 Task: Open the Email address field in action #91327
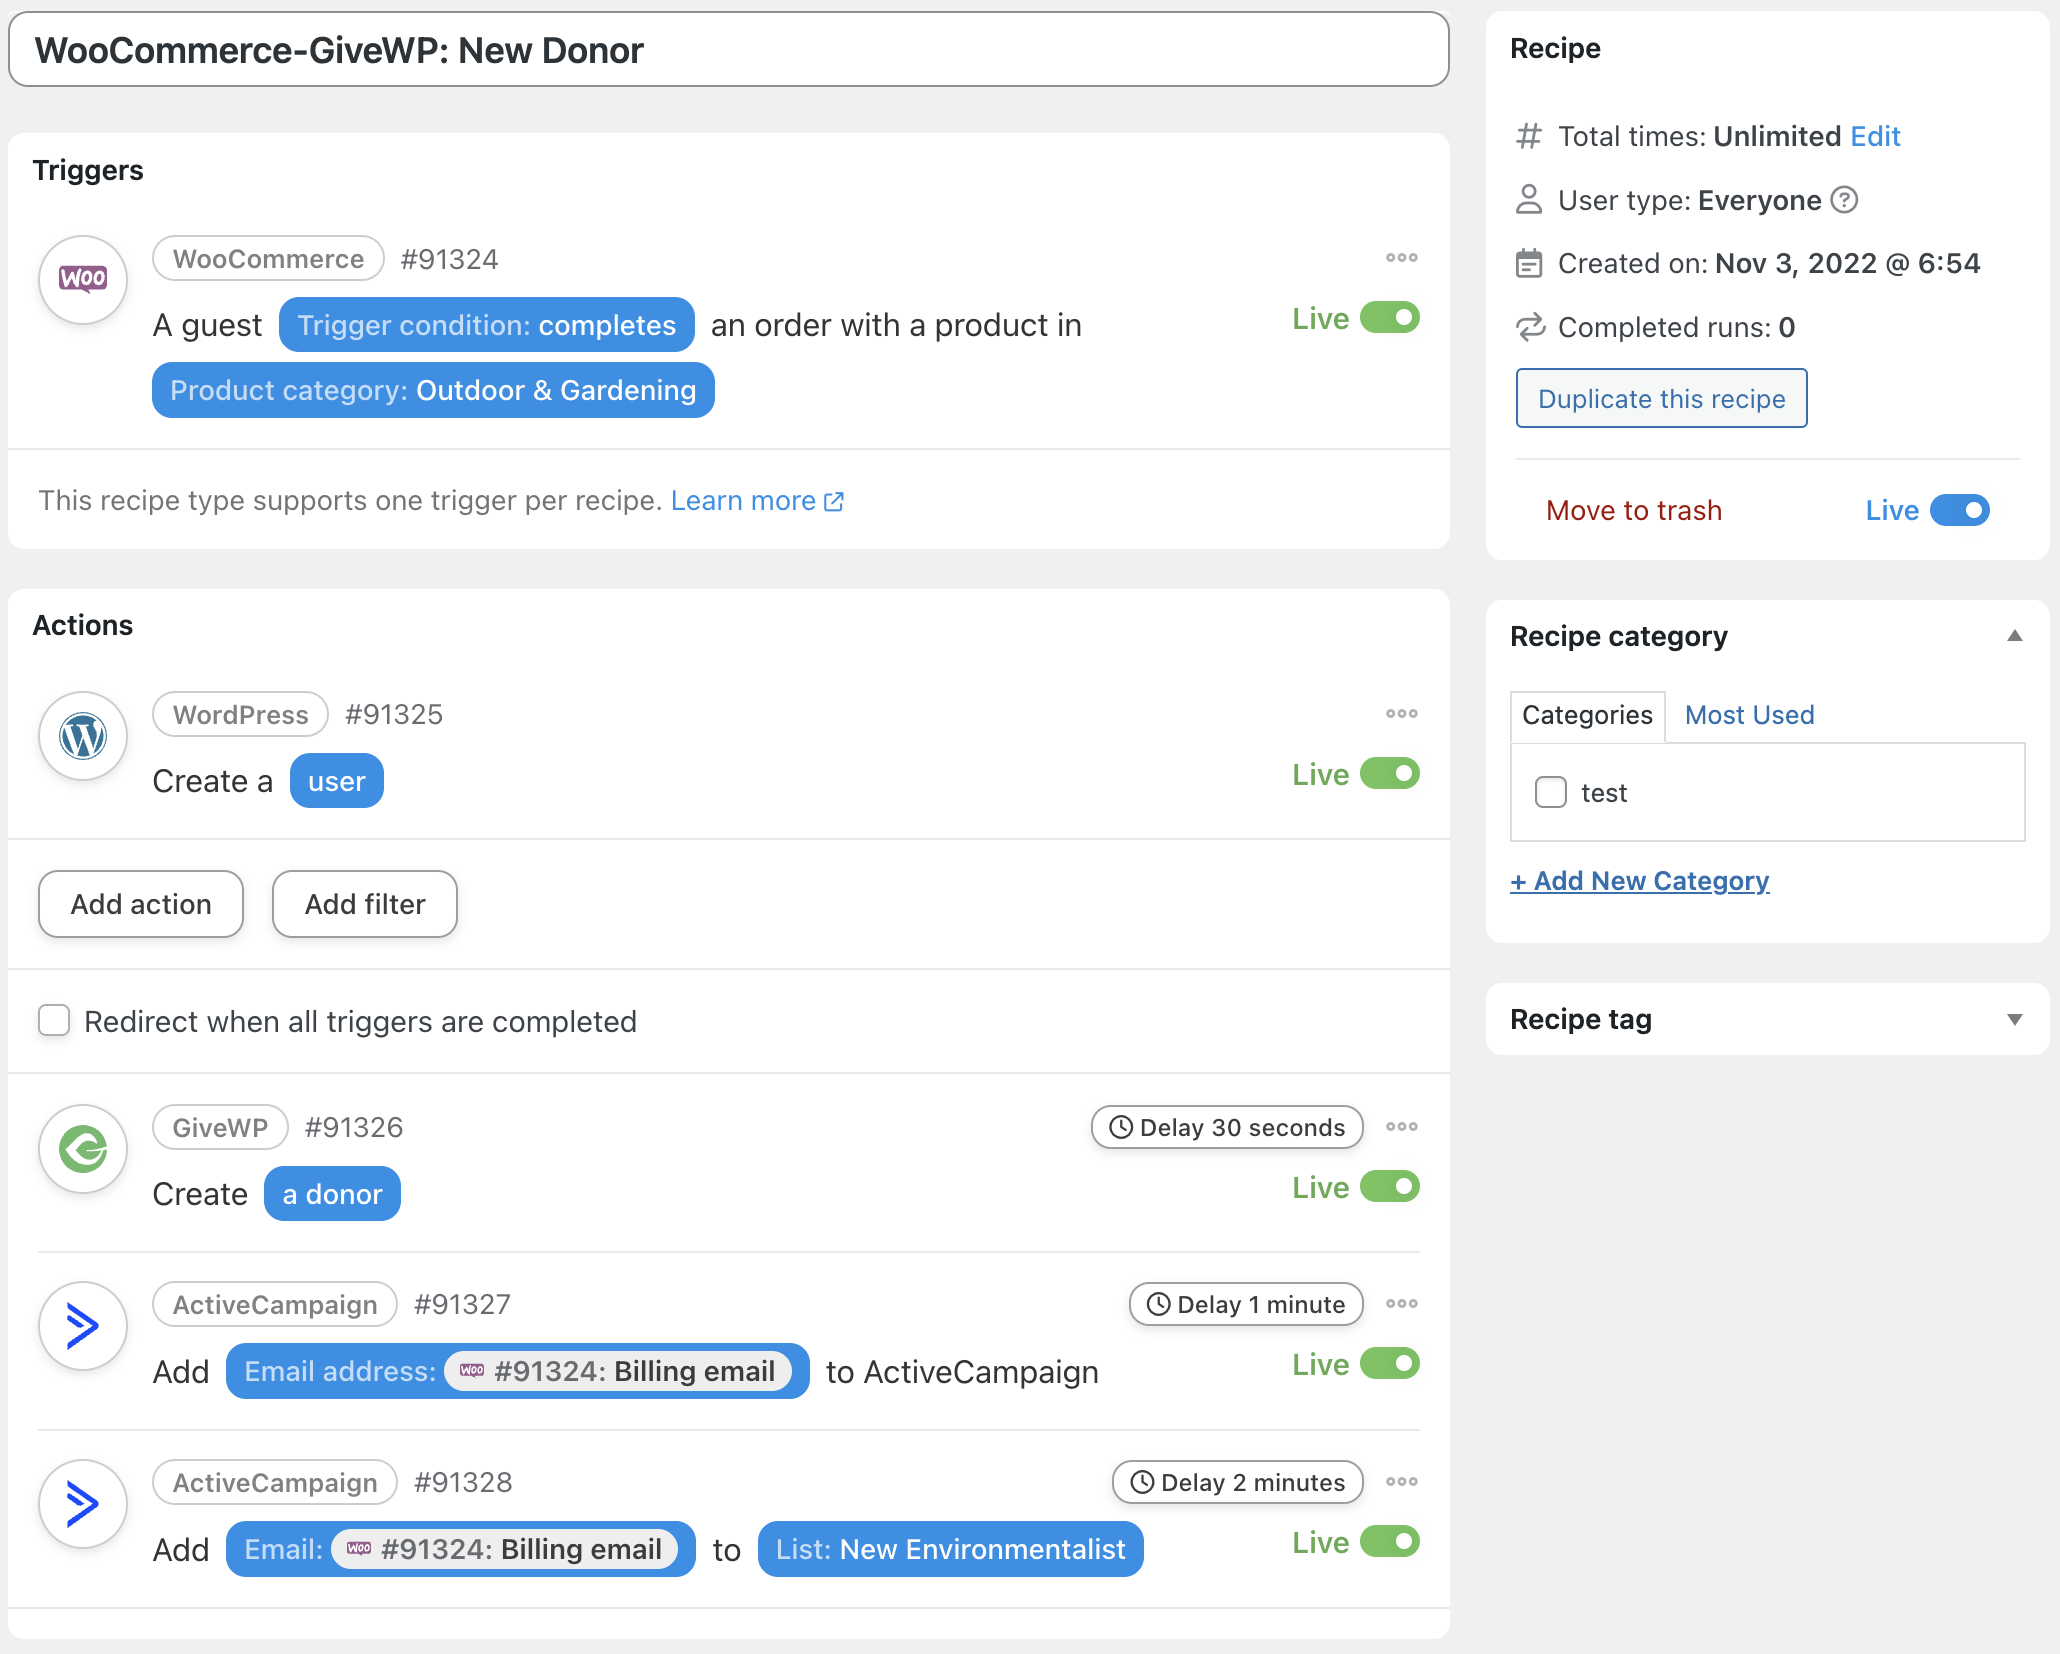(x=518, y=1371)
